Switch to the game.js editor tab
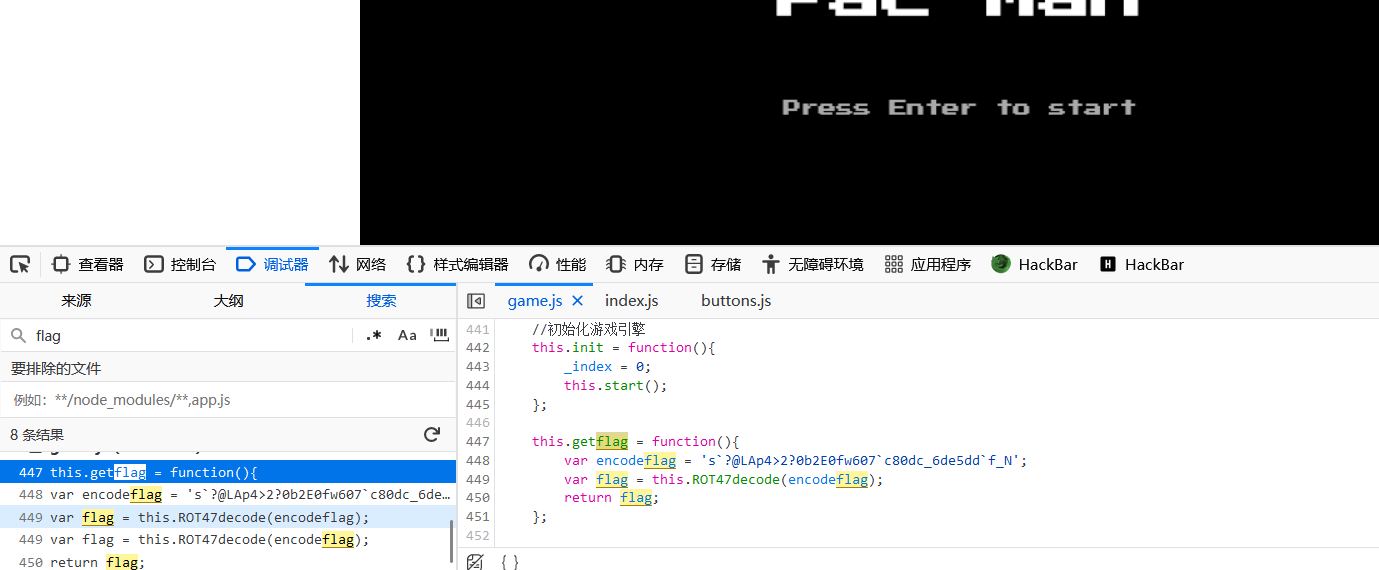 pyautogui.click(x=534, y=301)
